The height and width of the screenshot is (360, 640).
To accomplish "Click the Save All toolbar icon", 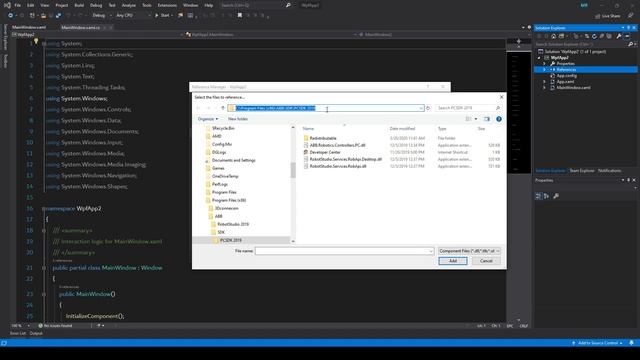I will click(x=58, y=16).
